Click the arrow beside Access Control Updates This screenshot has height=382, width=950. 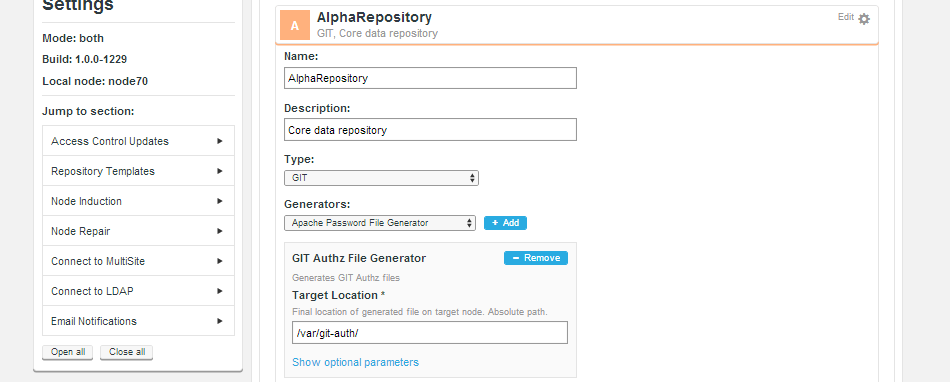220,141
